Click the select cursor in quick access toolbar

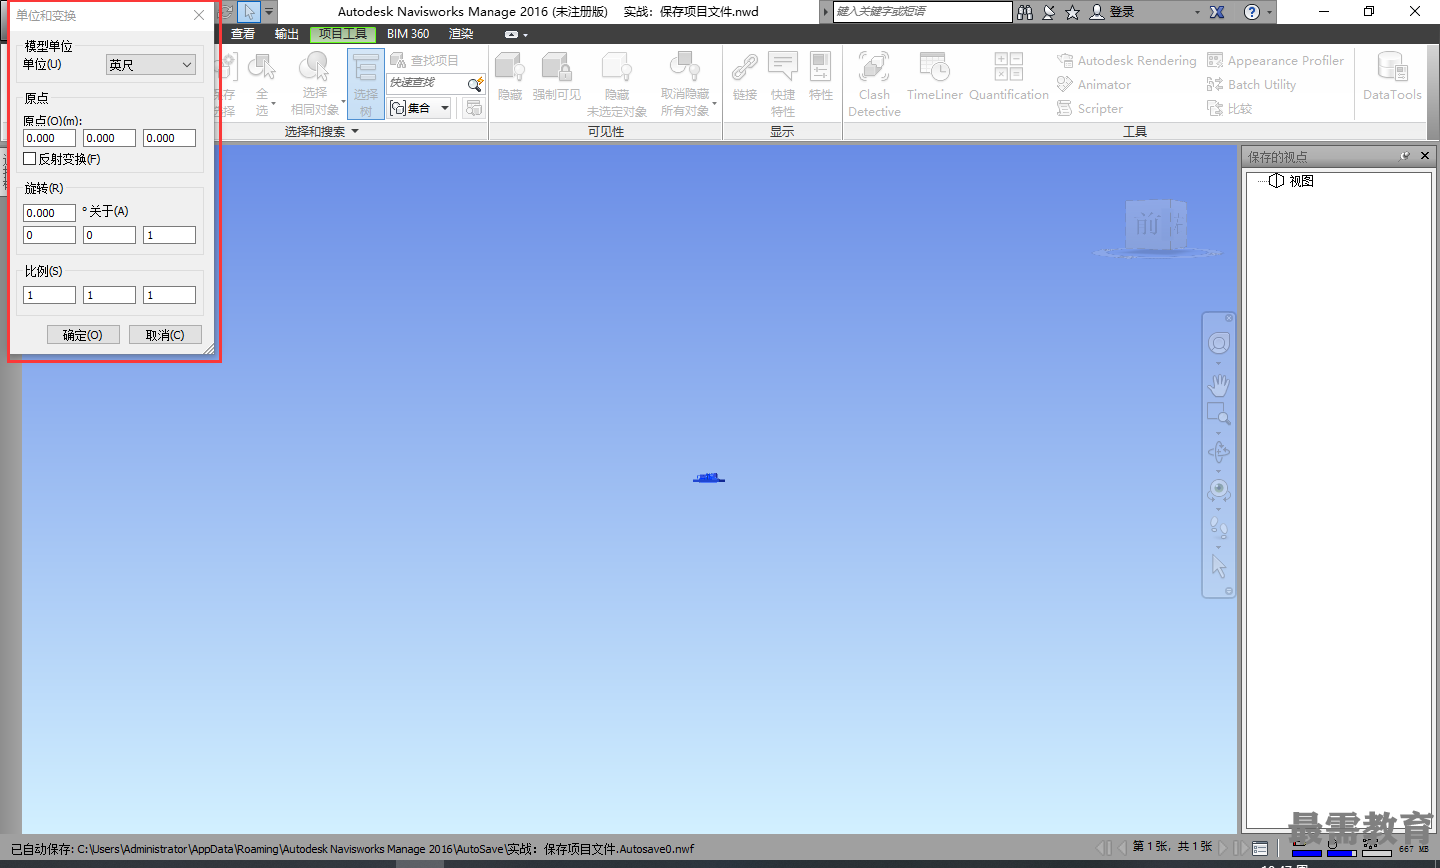coord(249,12)
